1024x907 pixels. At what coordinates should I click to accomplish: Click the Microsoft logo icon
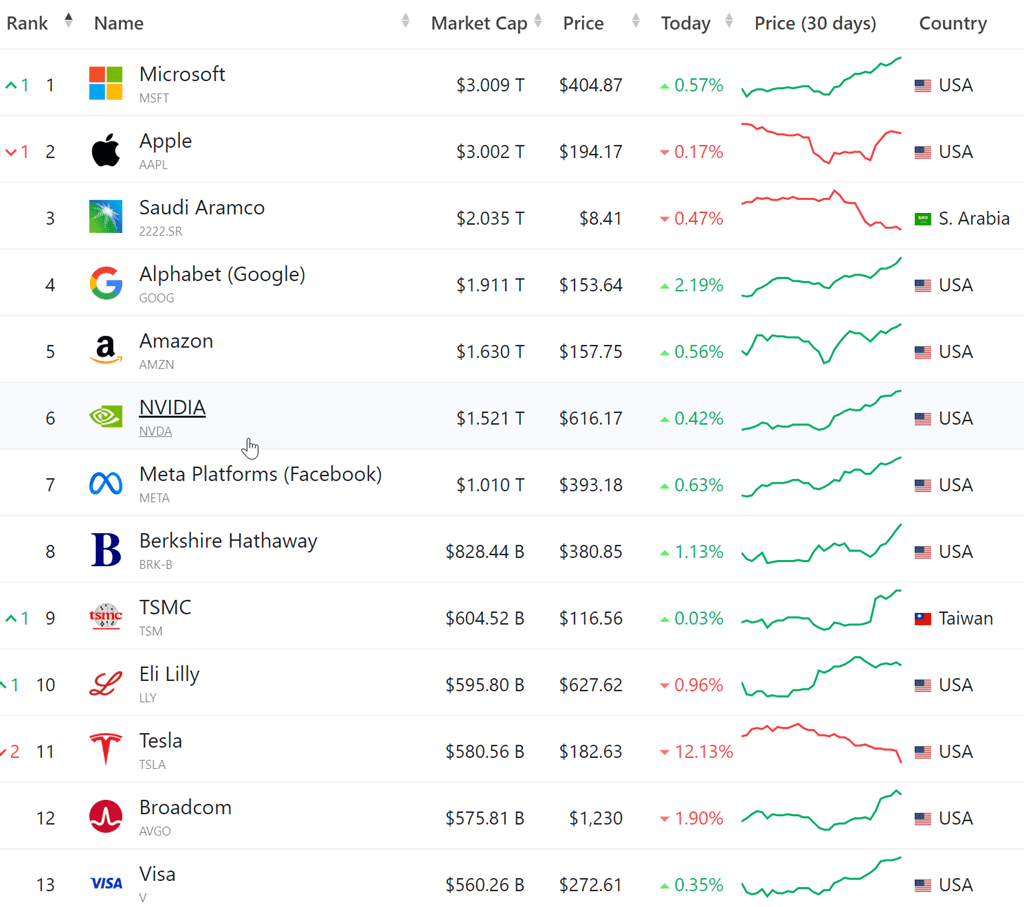pyautogui.click(x=106, y=84)
